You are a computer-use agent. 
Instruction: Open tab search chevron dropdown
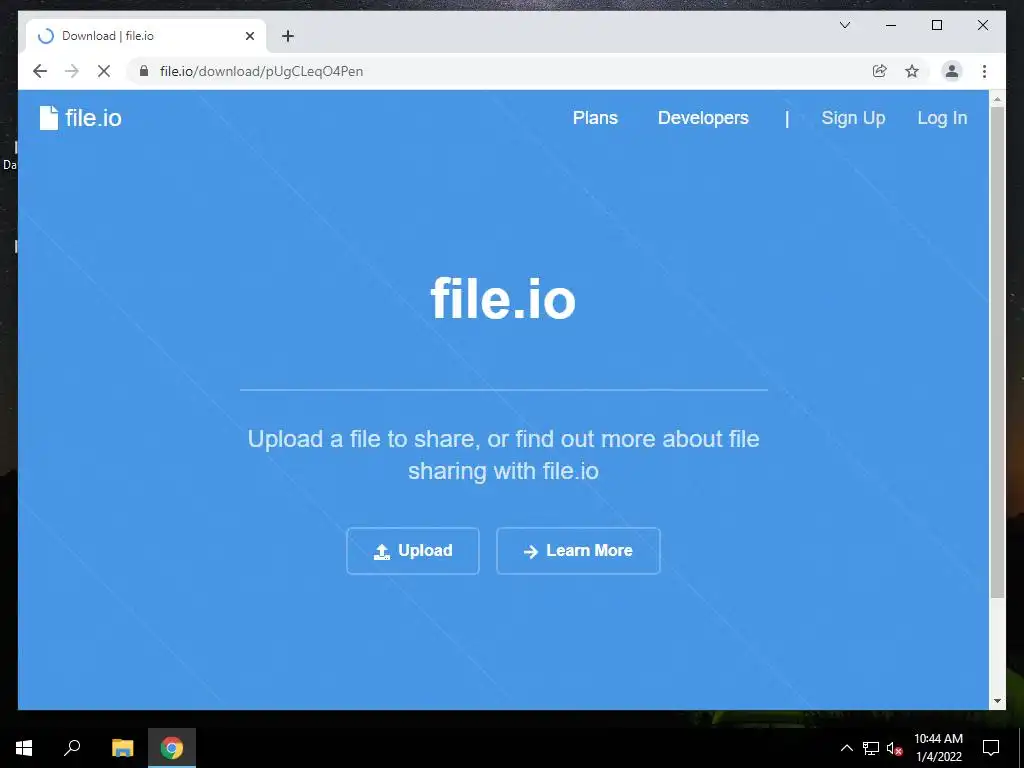click(845, 25)
